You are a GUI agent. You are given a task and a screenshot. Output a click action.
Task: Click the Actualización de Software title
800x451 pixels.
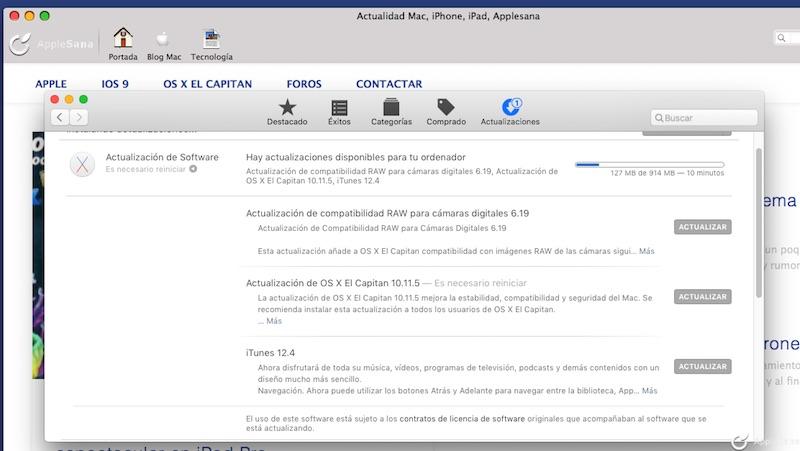[x=162, y=157]
